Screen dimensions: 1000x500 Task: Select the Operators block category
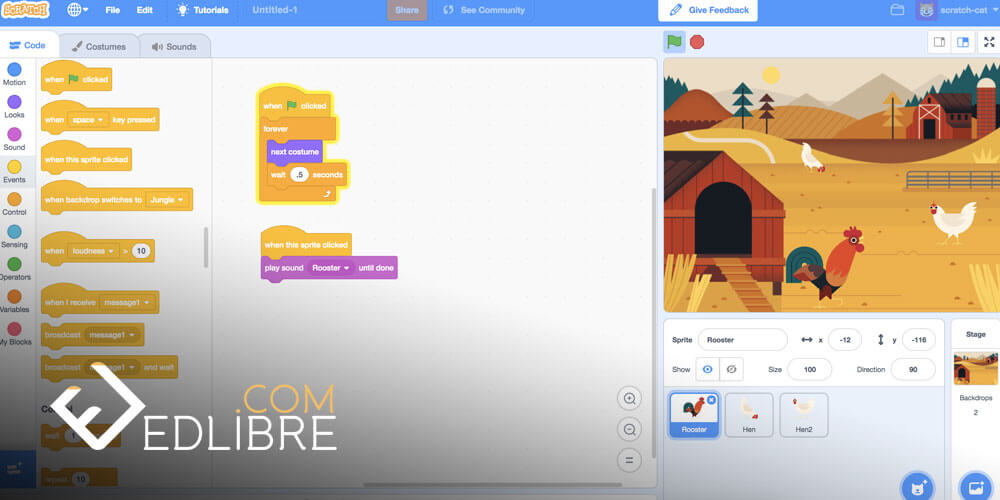point(14,268)
